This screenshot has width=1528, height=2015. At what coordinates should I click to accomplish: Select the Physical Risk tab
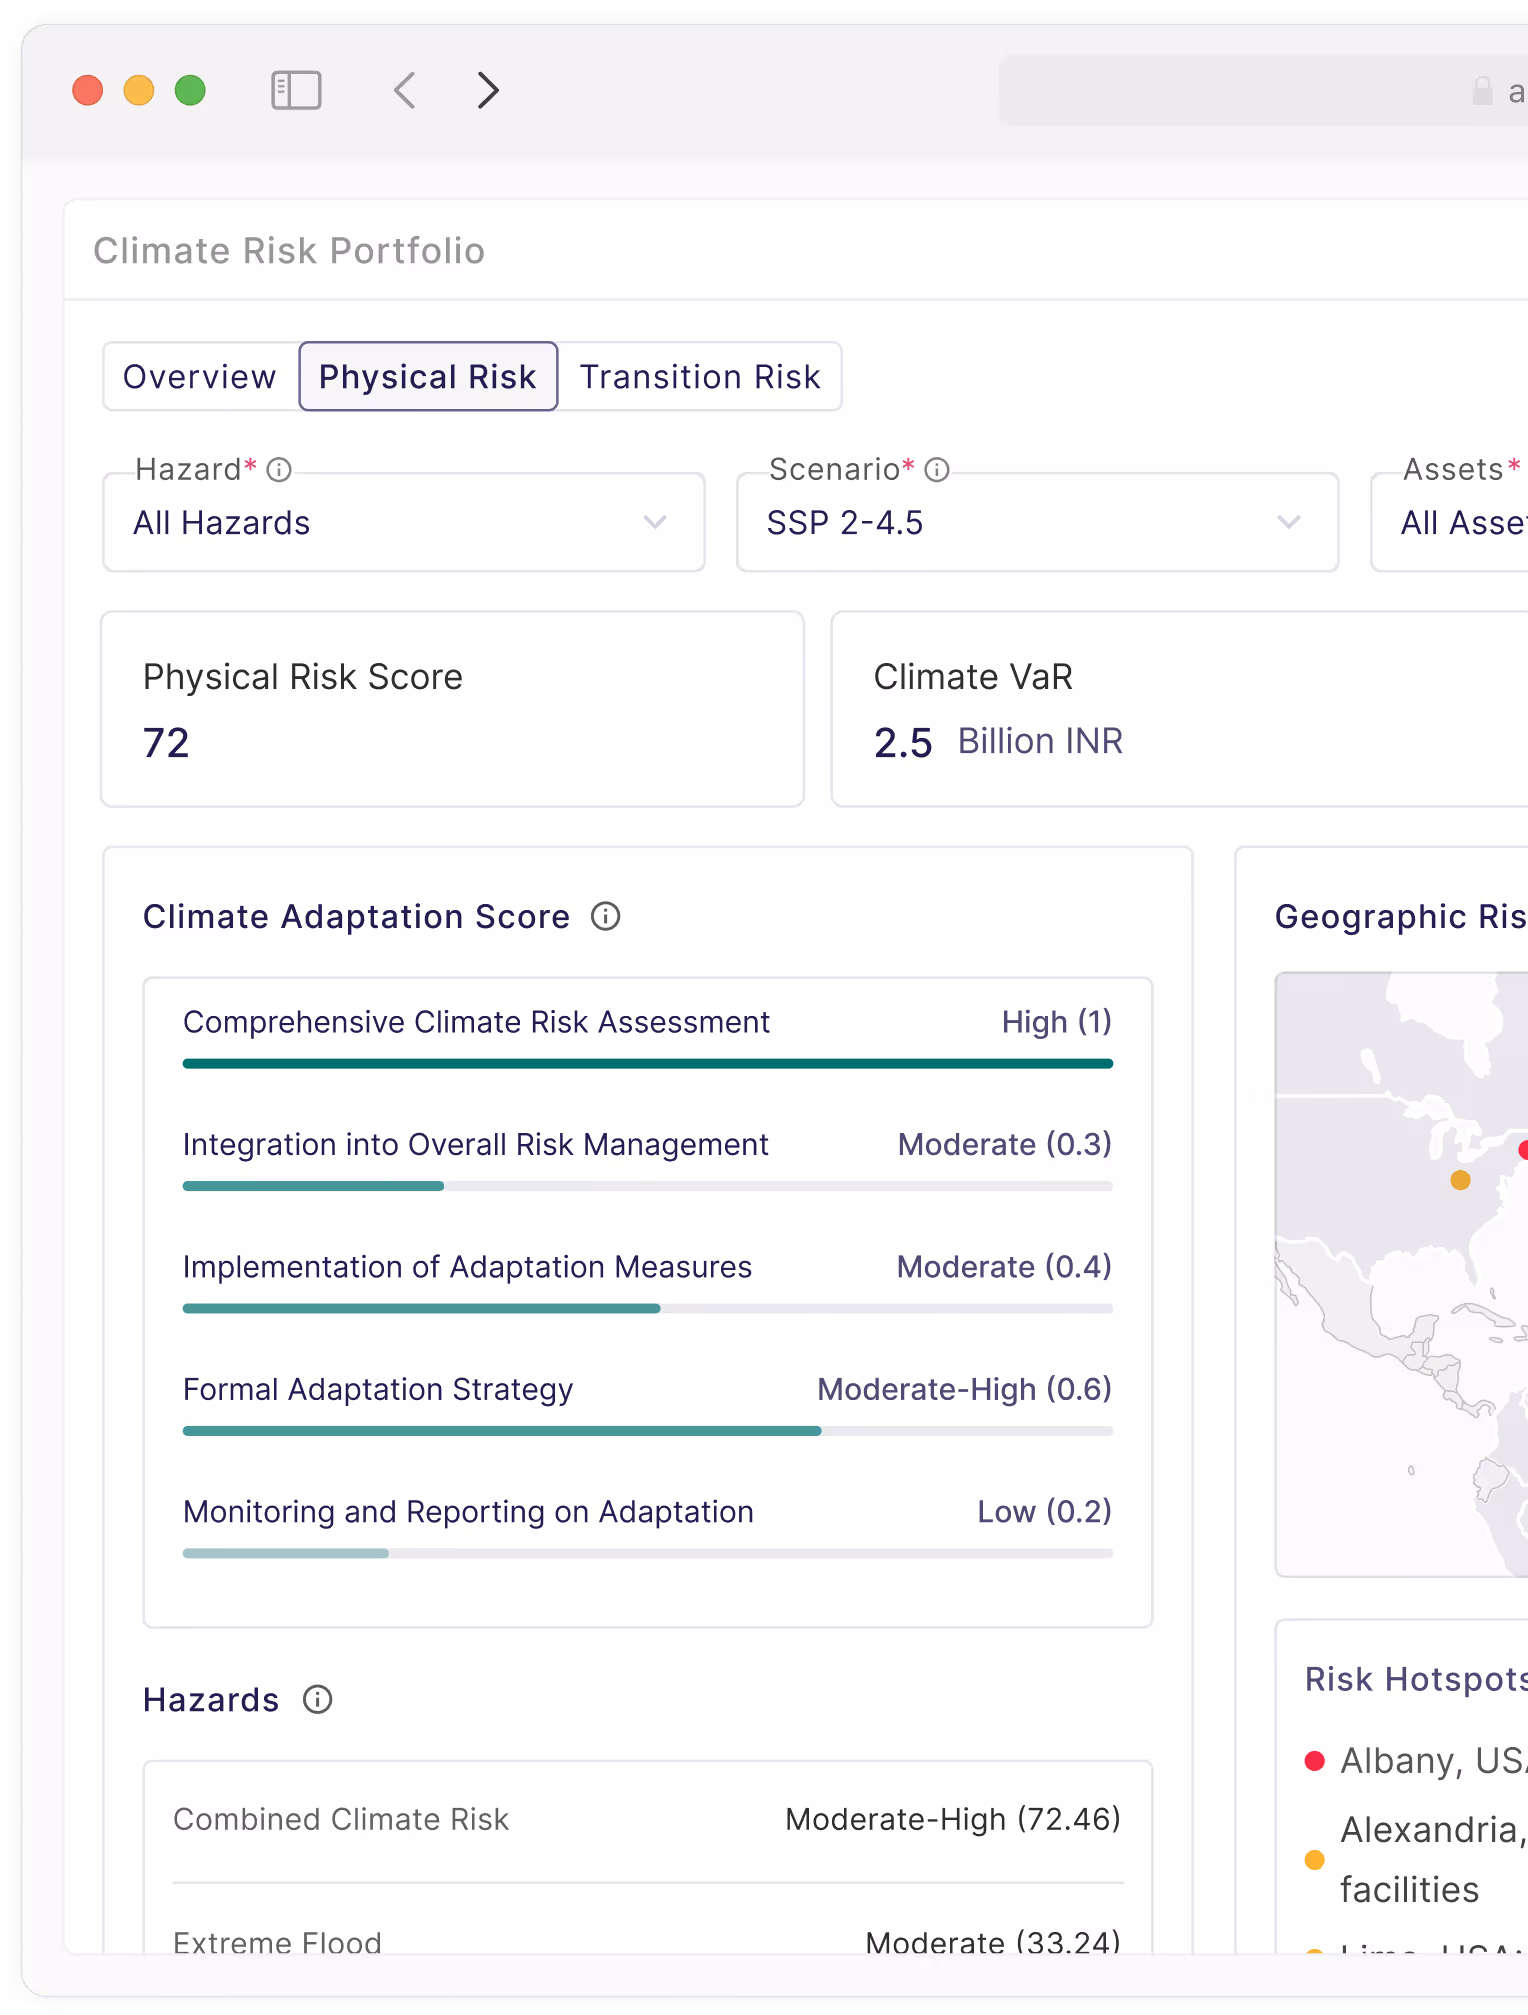[x=428, y=377]
